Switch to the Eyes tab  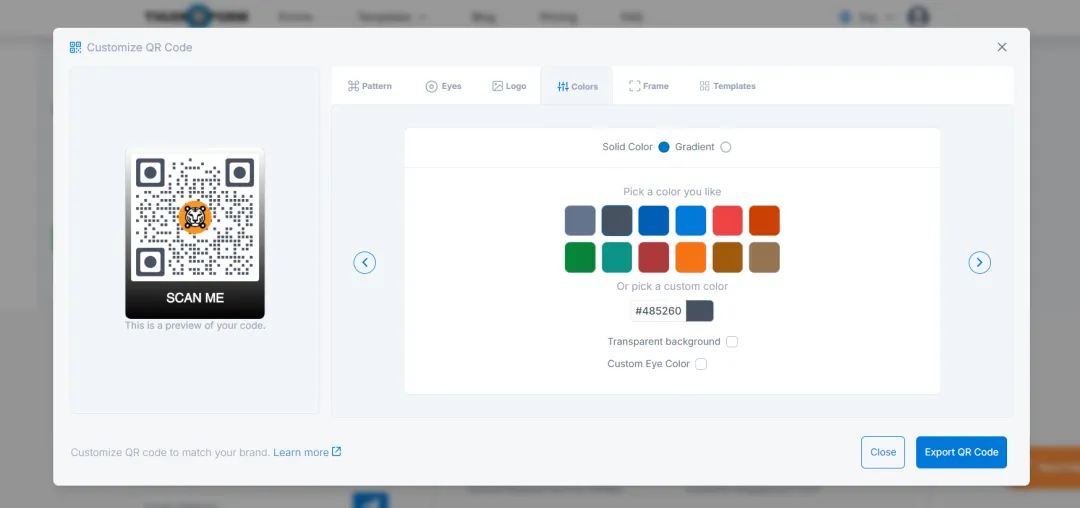click(x=443, y=86)
